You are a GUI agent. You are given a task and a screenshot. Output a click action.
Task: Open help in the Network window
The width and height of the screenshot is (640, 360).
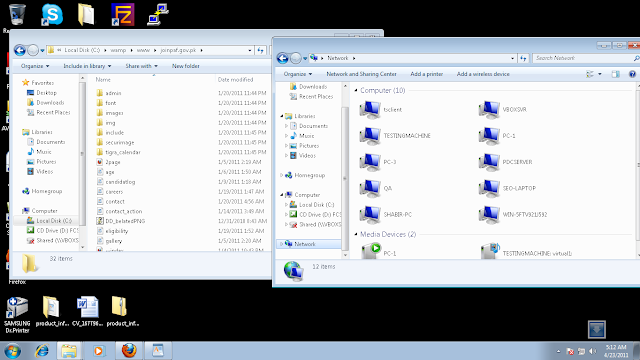coord(632,74)
